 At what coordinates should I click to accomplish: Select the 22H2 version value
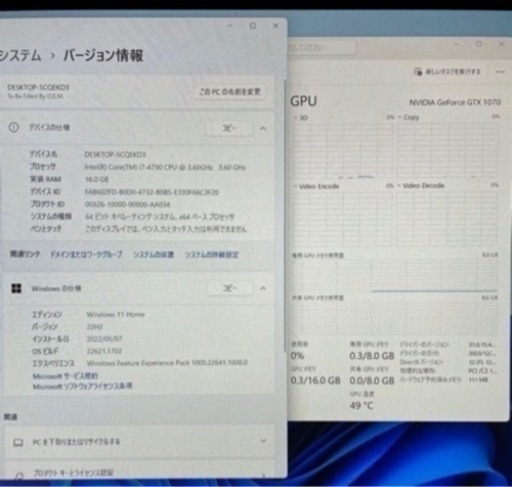pyautogui.click(x=95, y=327)
